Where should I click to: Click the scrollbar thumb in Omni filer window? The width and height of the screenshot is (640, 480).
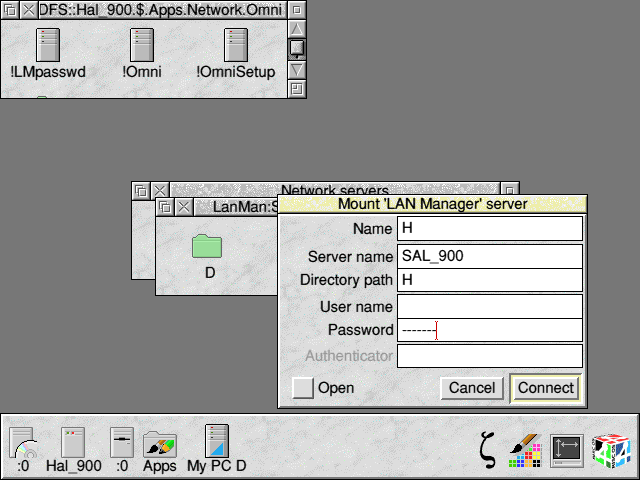tap(297, 48)
